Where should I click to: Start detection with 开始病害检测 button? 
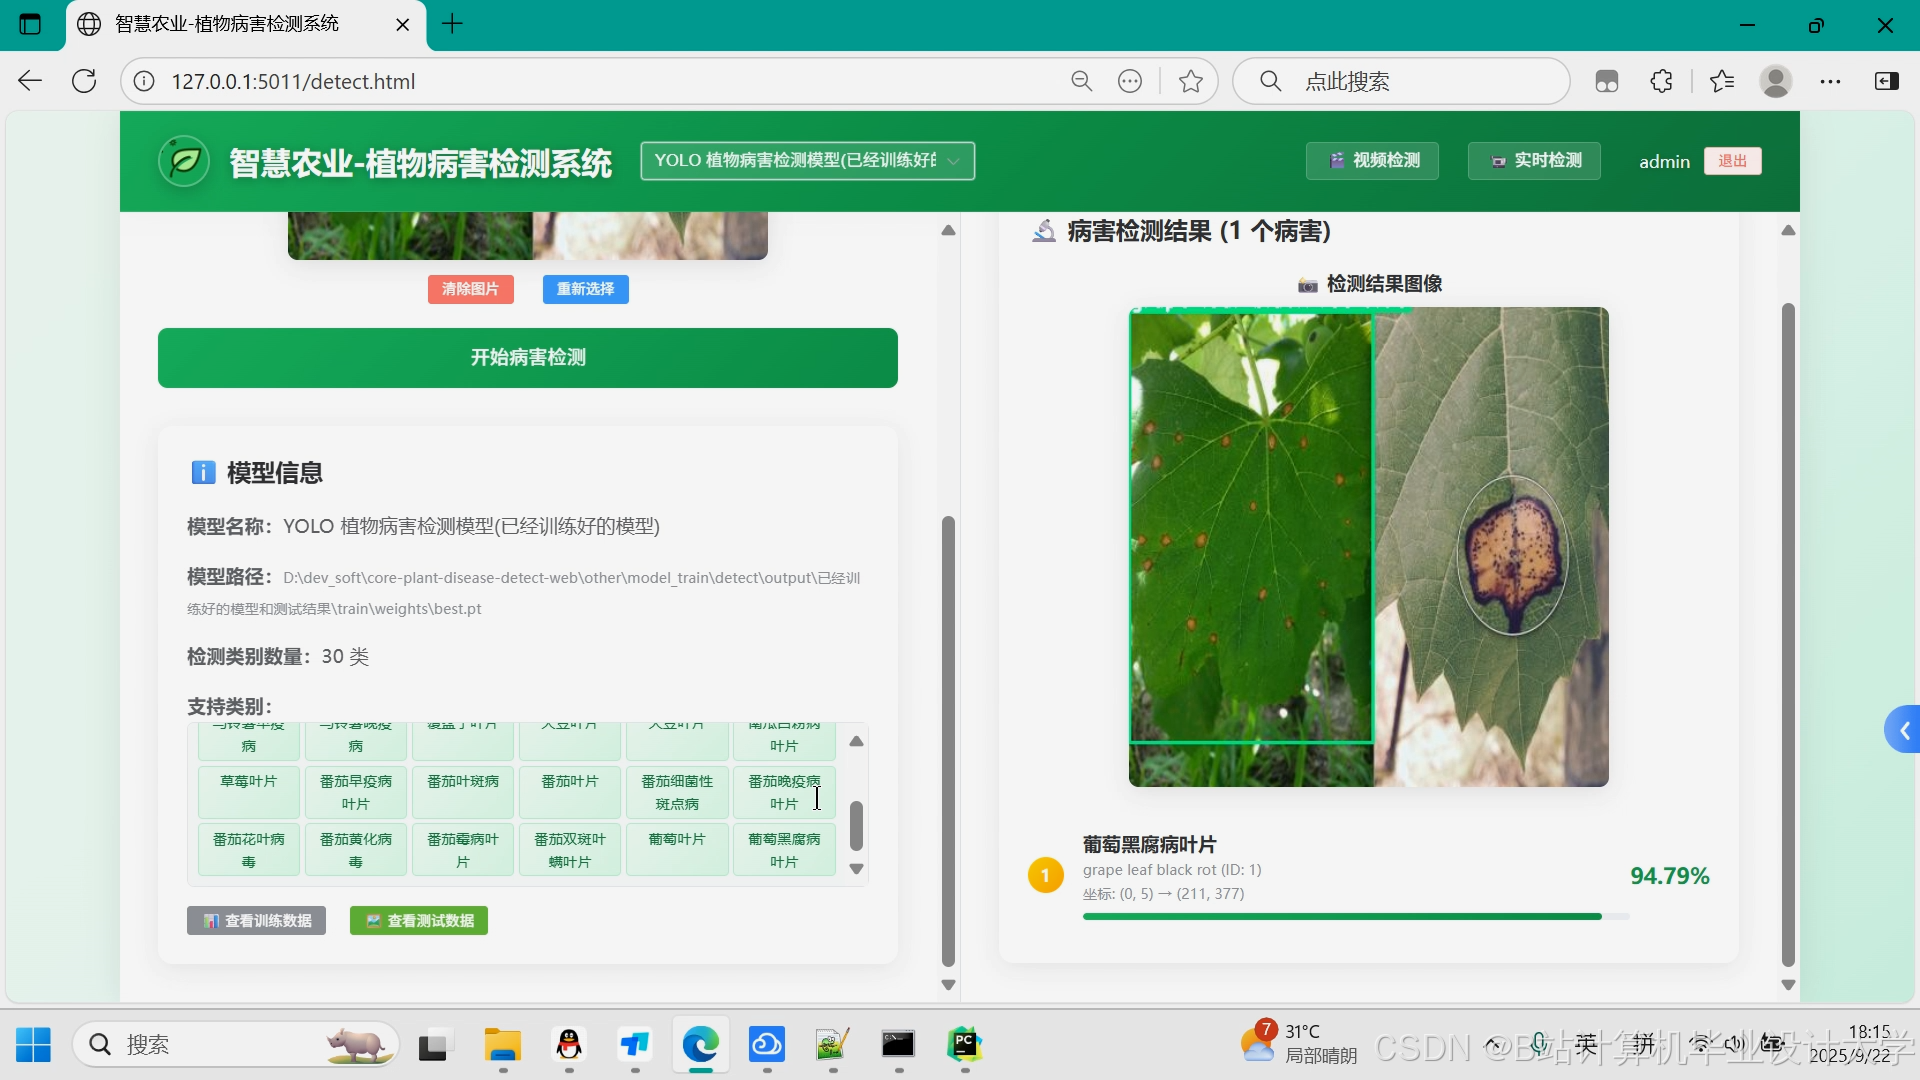tap(527, 358)
